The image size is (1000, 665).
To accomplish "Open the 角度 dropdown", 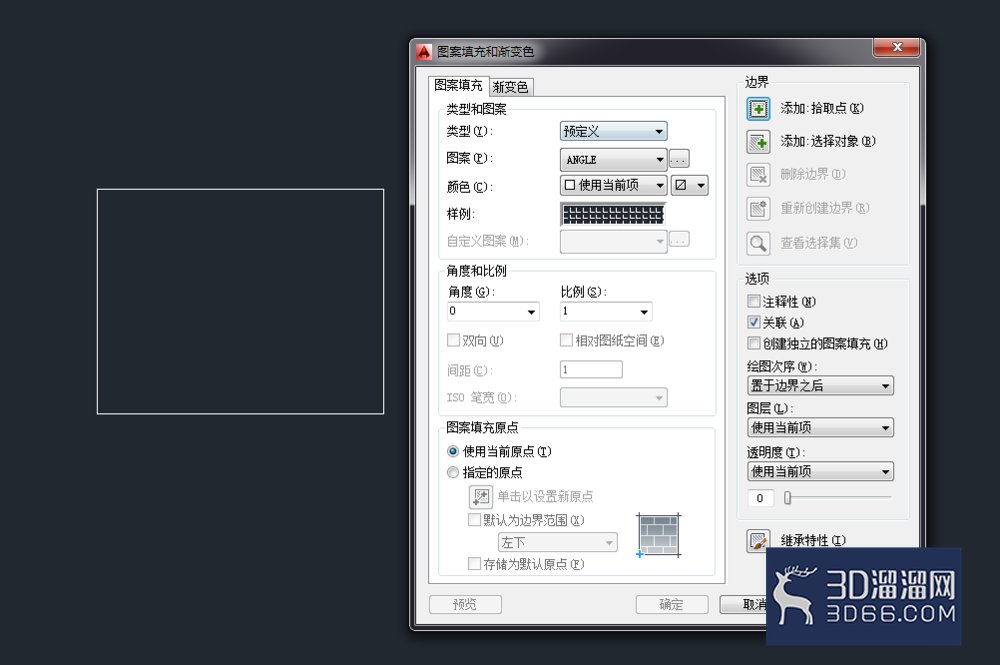I will (x=493, y=311).
